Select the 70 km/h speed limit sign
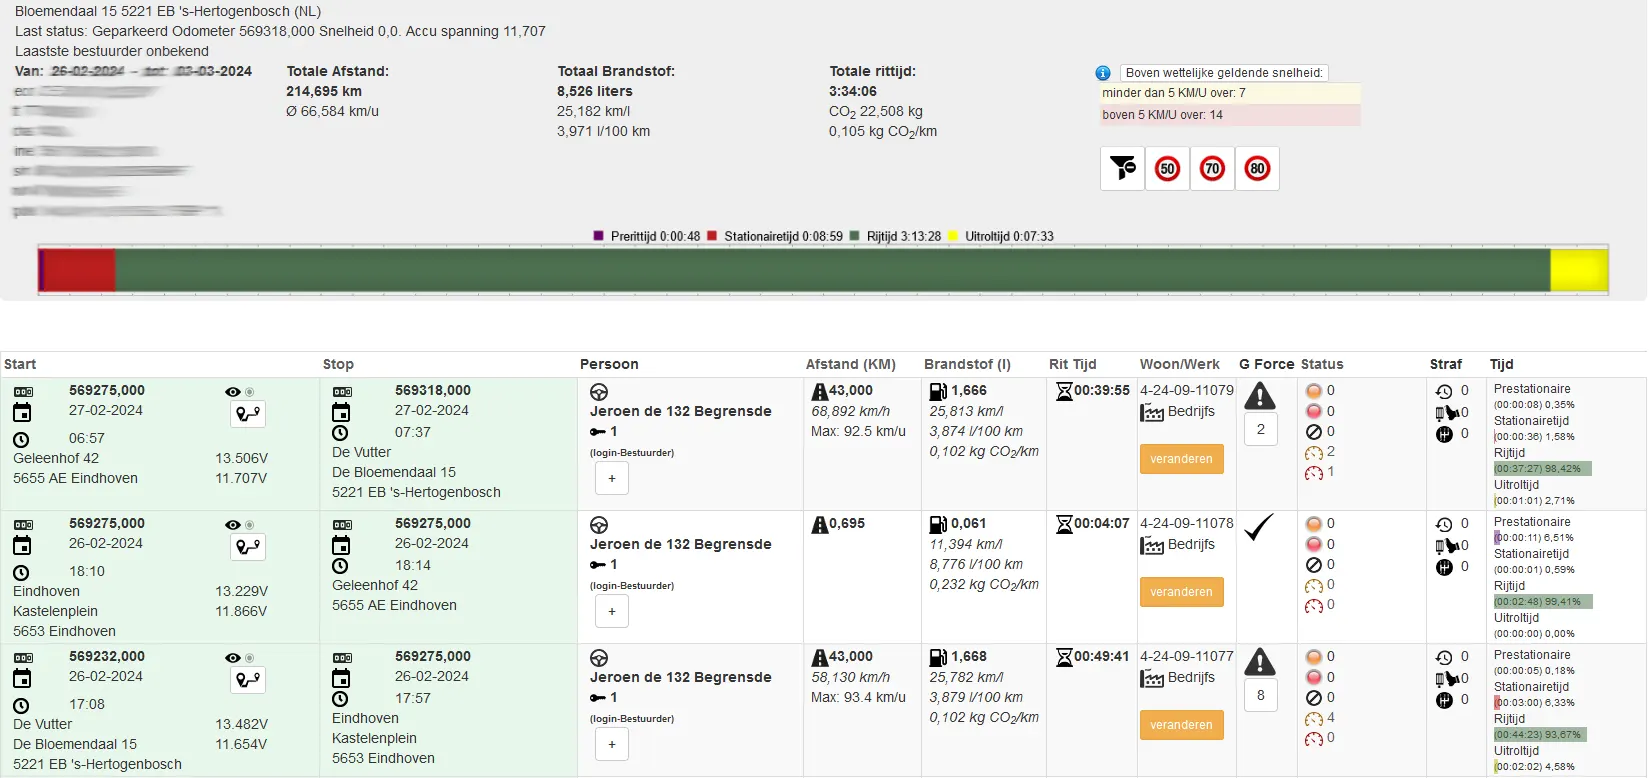The height and width of the screenshot is (778, 1649). tap(1213, 168)
